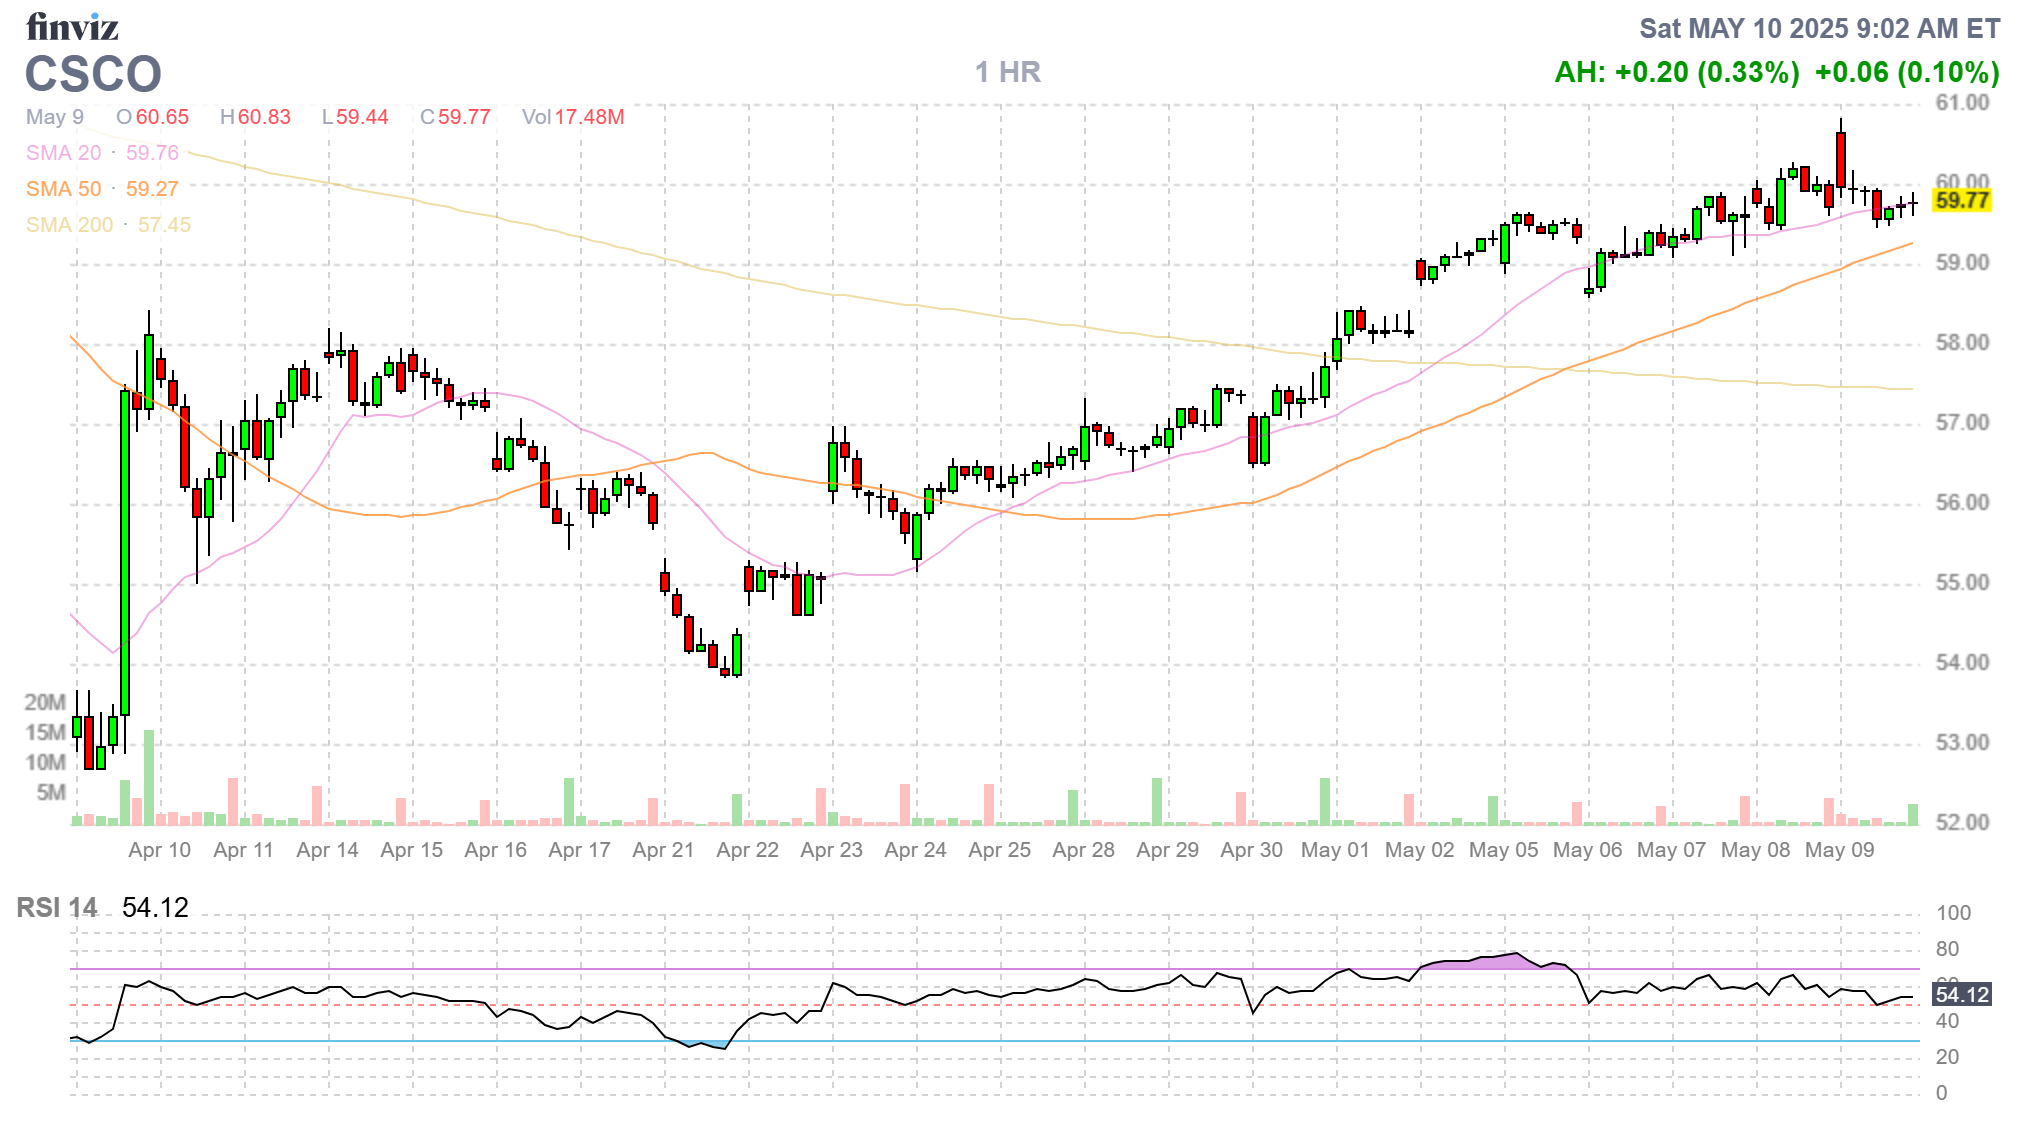Image resolution: width=2026 pixels, height=1124 pixels.
Task: Click the 1 HR timeframe label
Action: point(1008,72)
